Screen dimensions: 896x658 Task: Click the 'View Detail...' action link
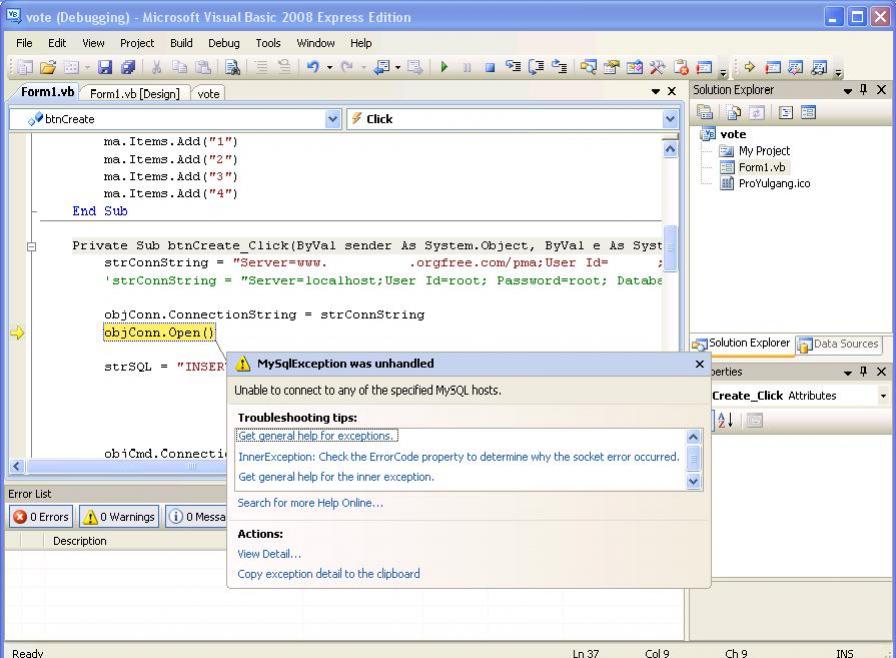(269, 553)
